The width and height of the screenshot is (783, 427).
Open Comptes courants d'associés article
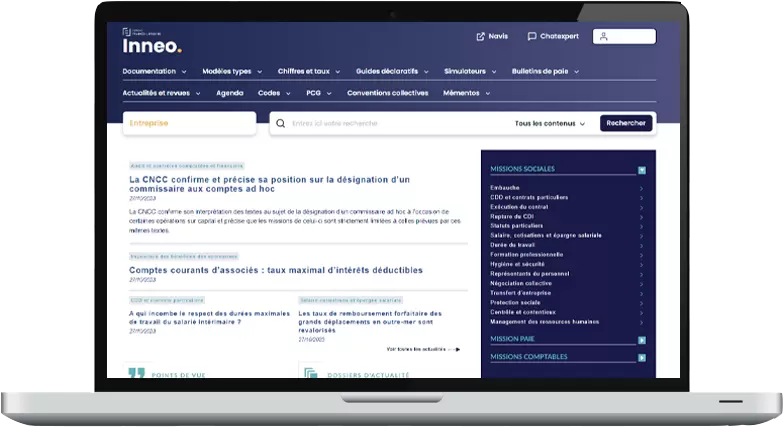coord(276,270)
